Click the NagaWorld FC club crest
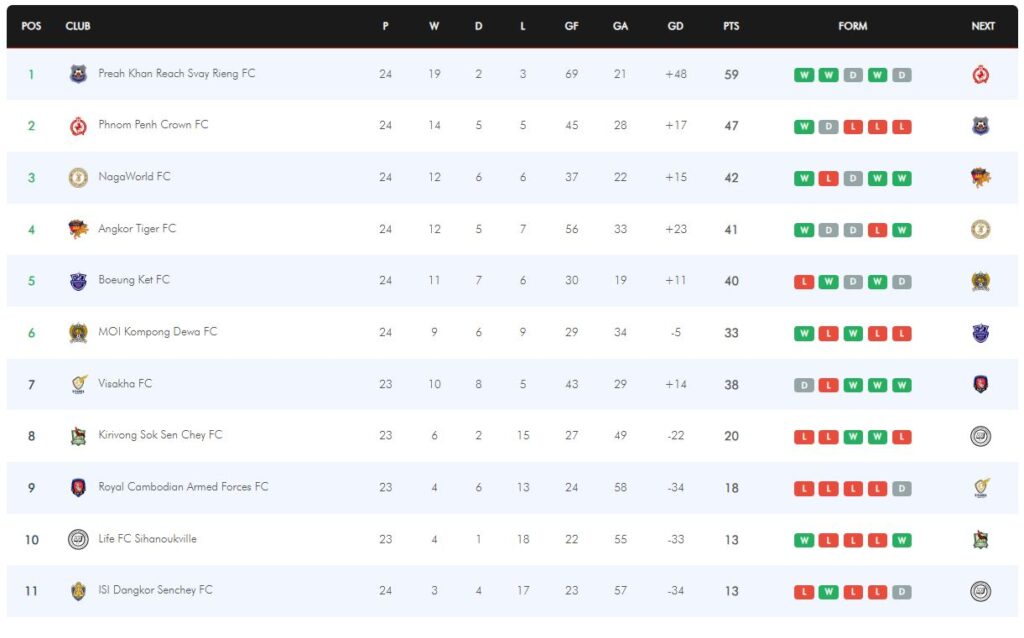 coord(78,178)
